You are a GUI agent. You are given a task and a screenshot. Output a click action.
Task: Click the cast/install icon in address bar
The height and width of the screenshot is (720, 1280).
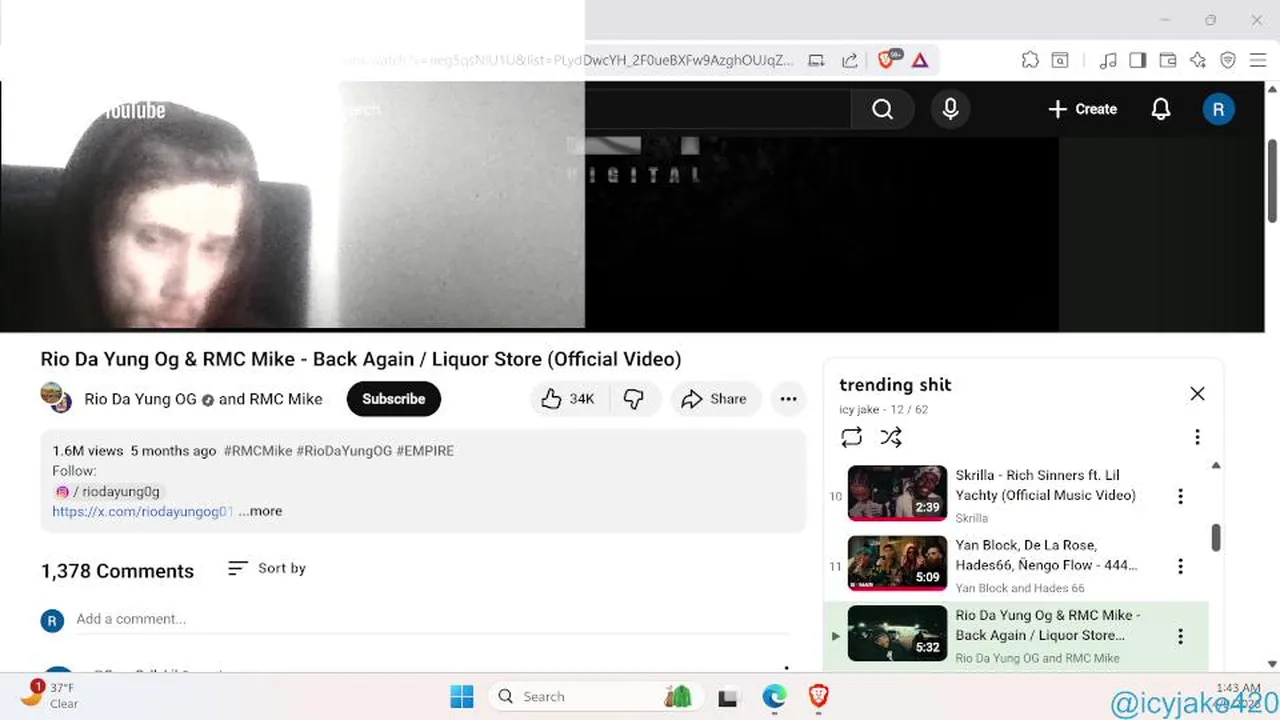(x=816, y=60)
